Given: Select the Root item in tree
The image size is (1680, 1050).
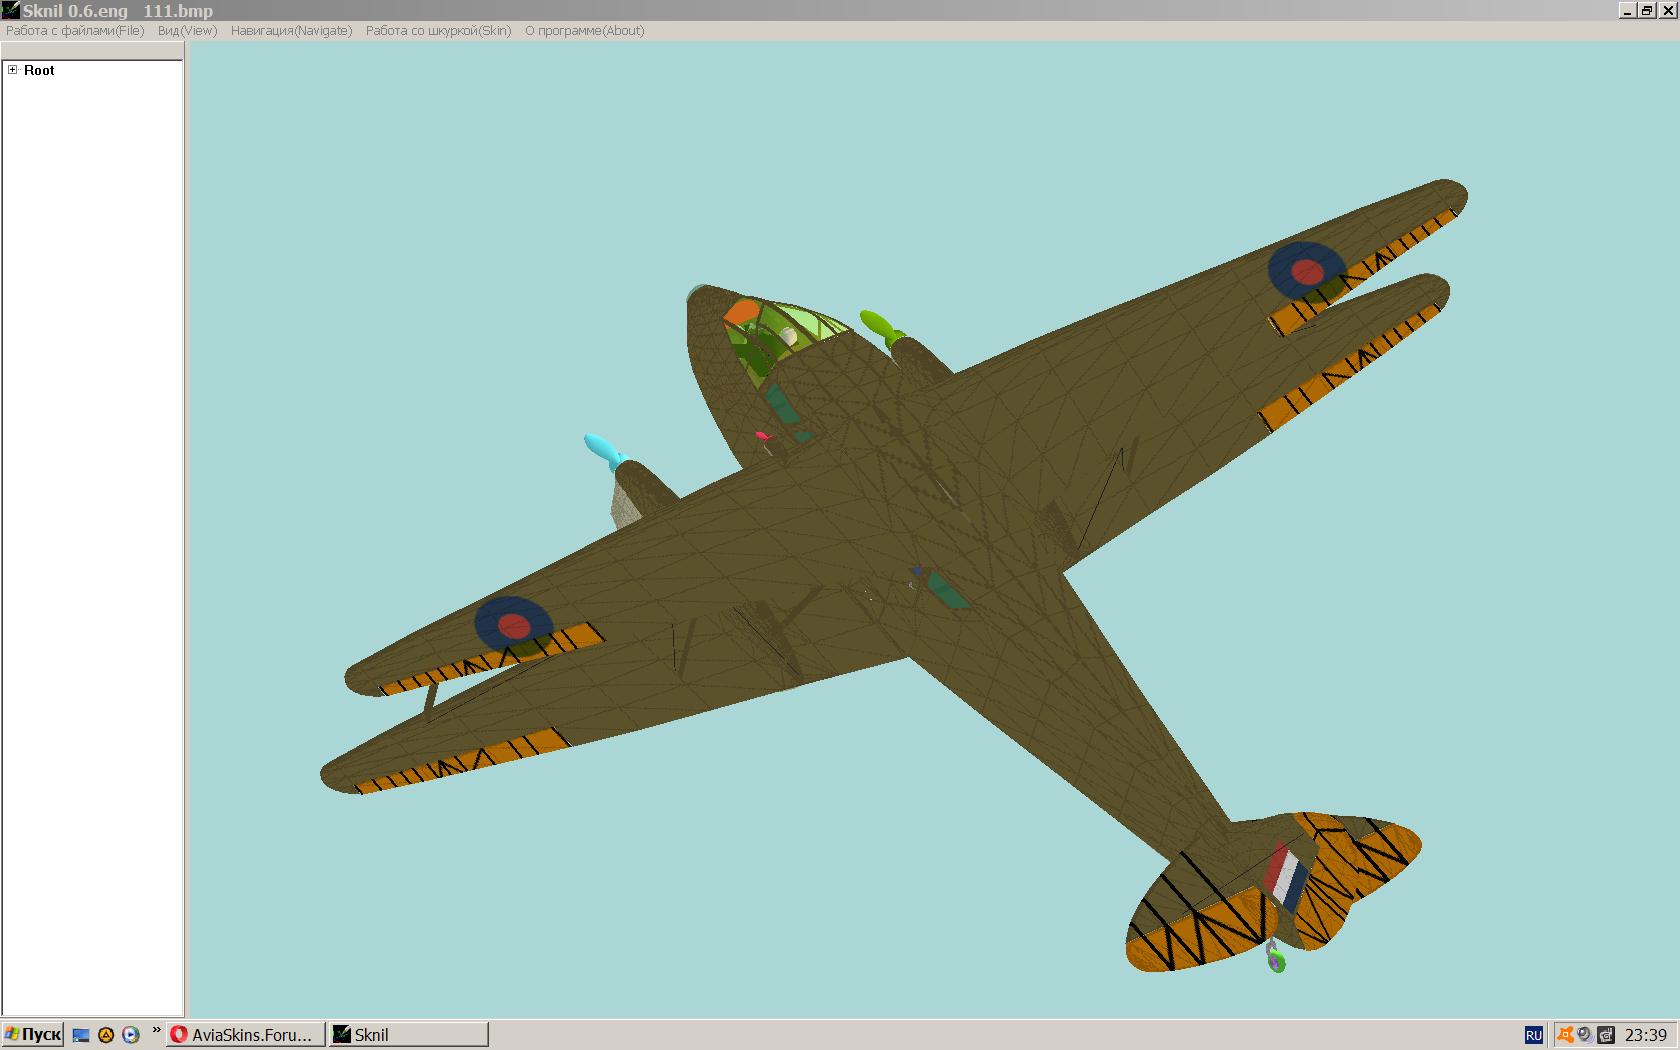Looking at the screenshot, I should (39, 70).
